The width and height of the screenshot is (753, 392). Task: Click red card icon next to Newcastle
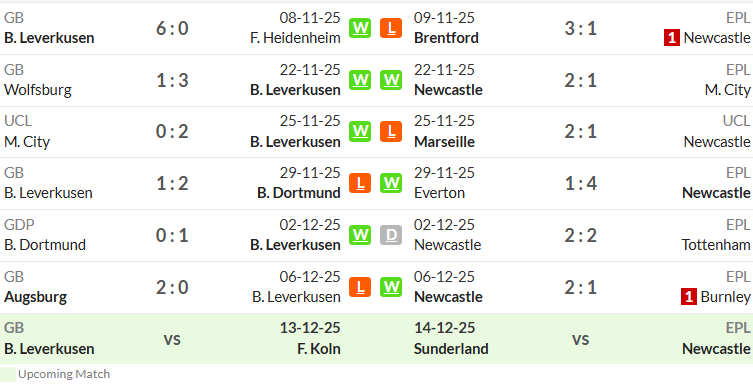click(x=671, y=37)
